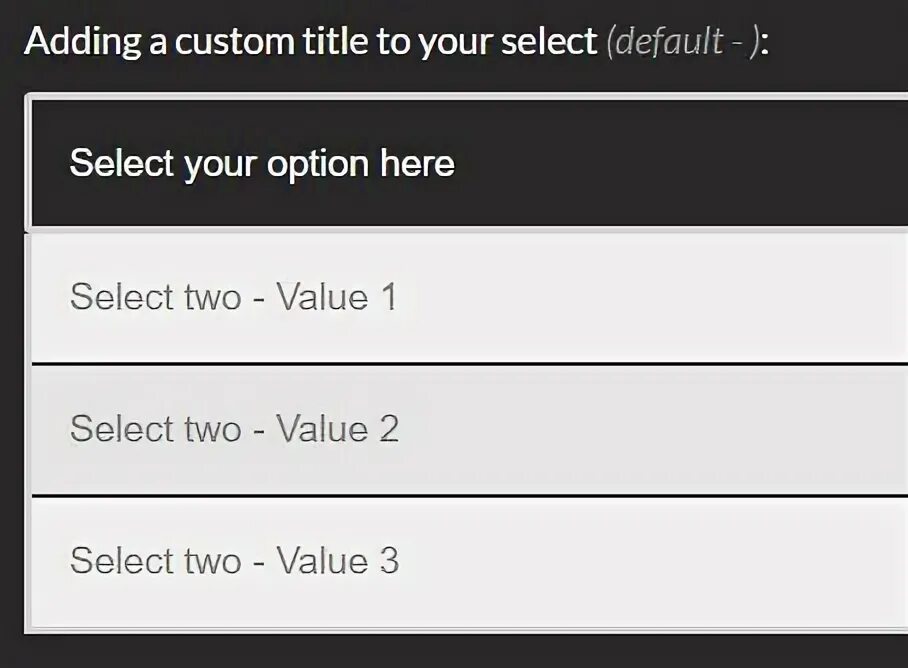Choose 'Select two - Value 1' option
This screenshot has width=908, height=668.
[470, 298]
